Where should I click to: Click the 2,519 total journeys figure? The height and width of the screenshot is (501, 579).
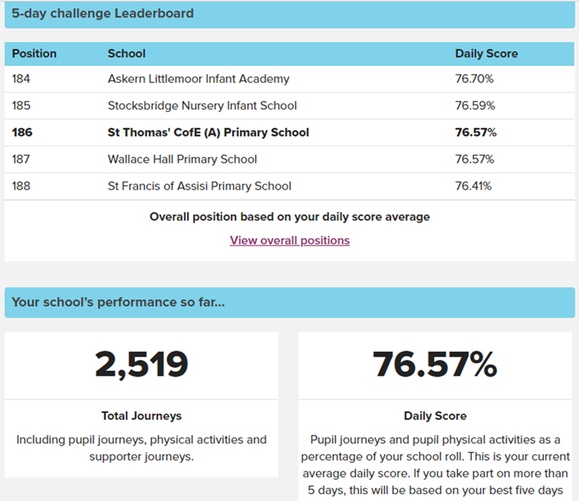point(141,364)
